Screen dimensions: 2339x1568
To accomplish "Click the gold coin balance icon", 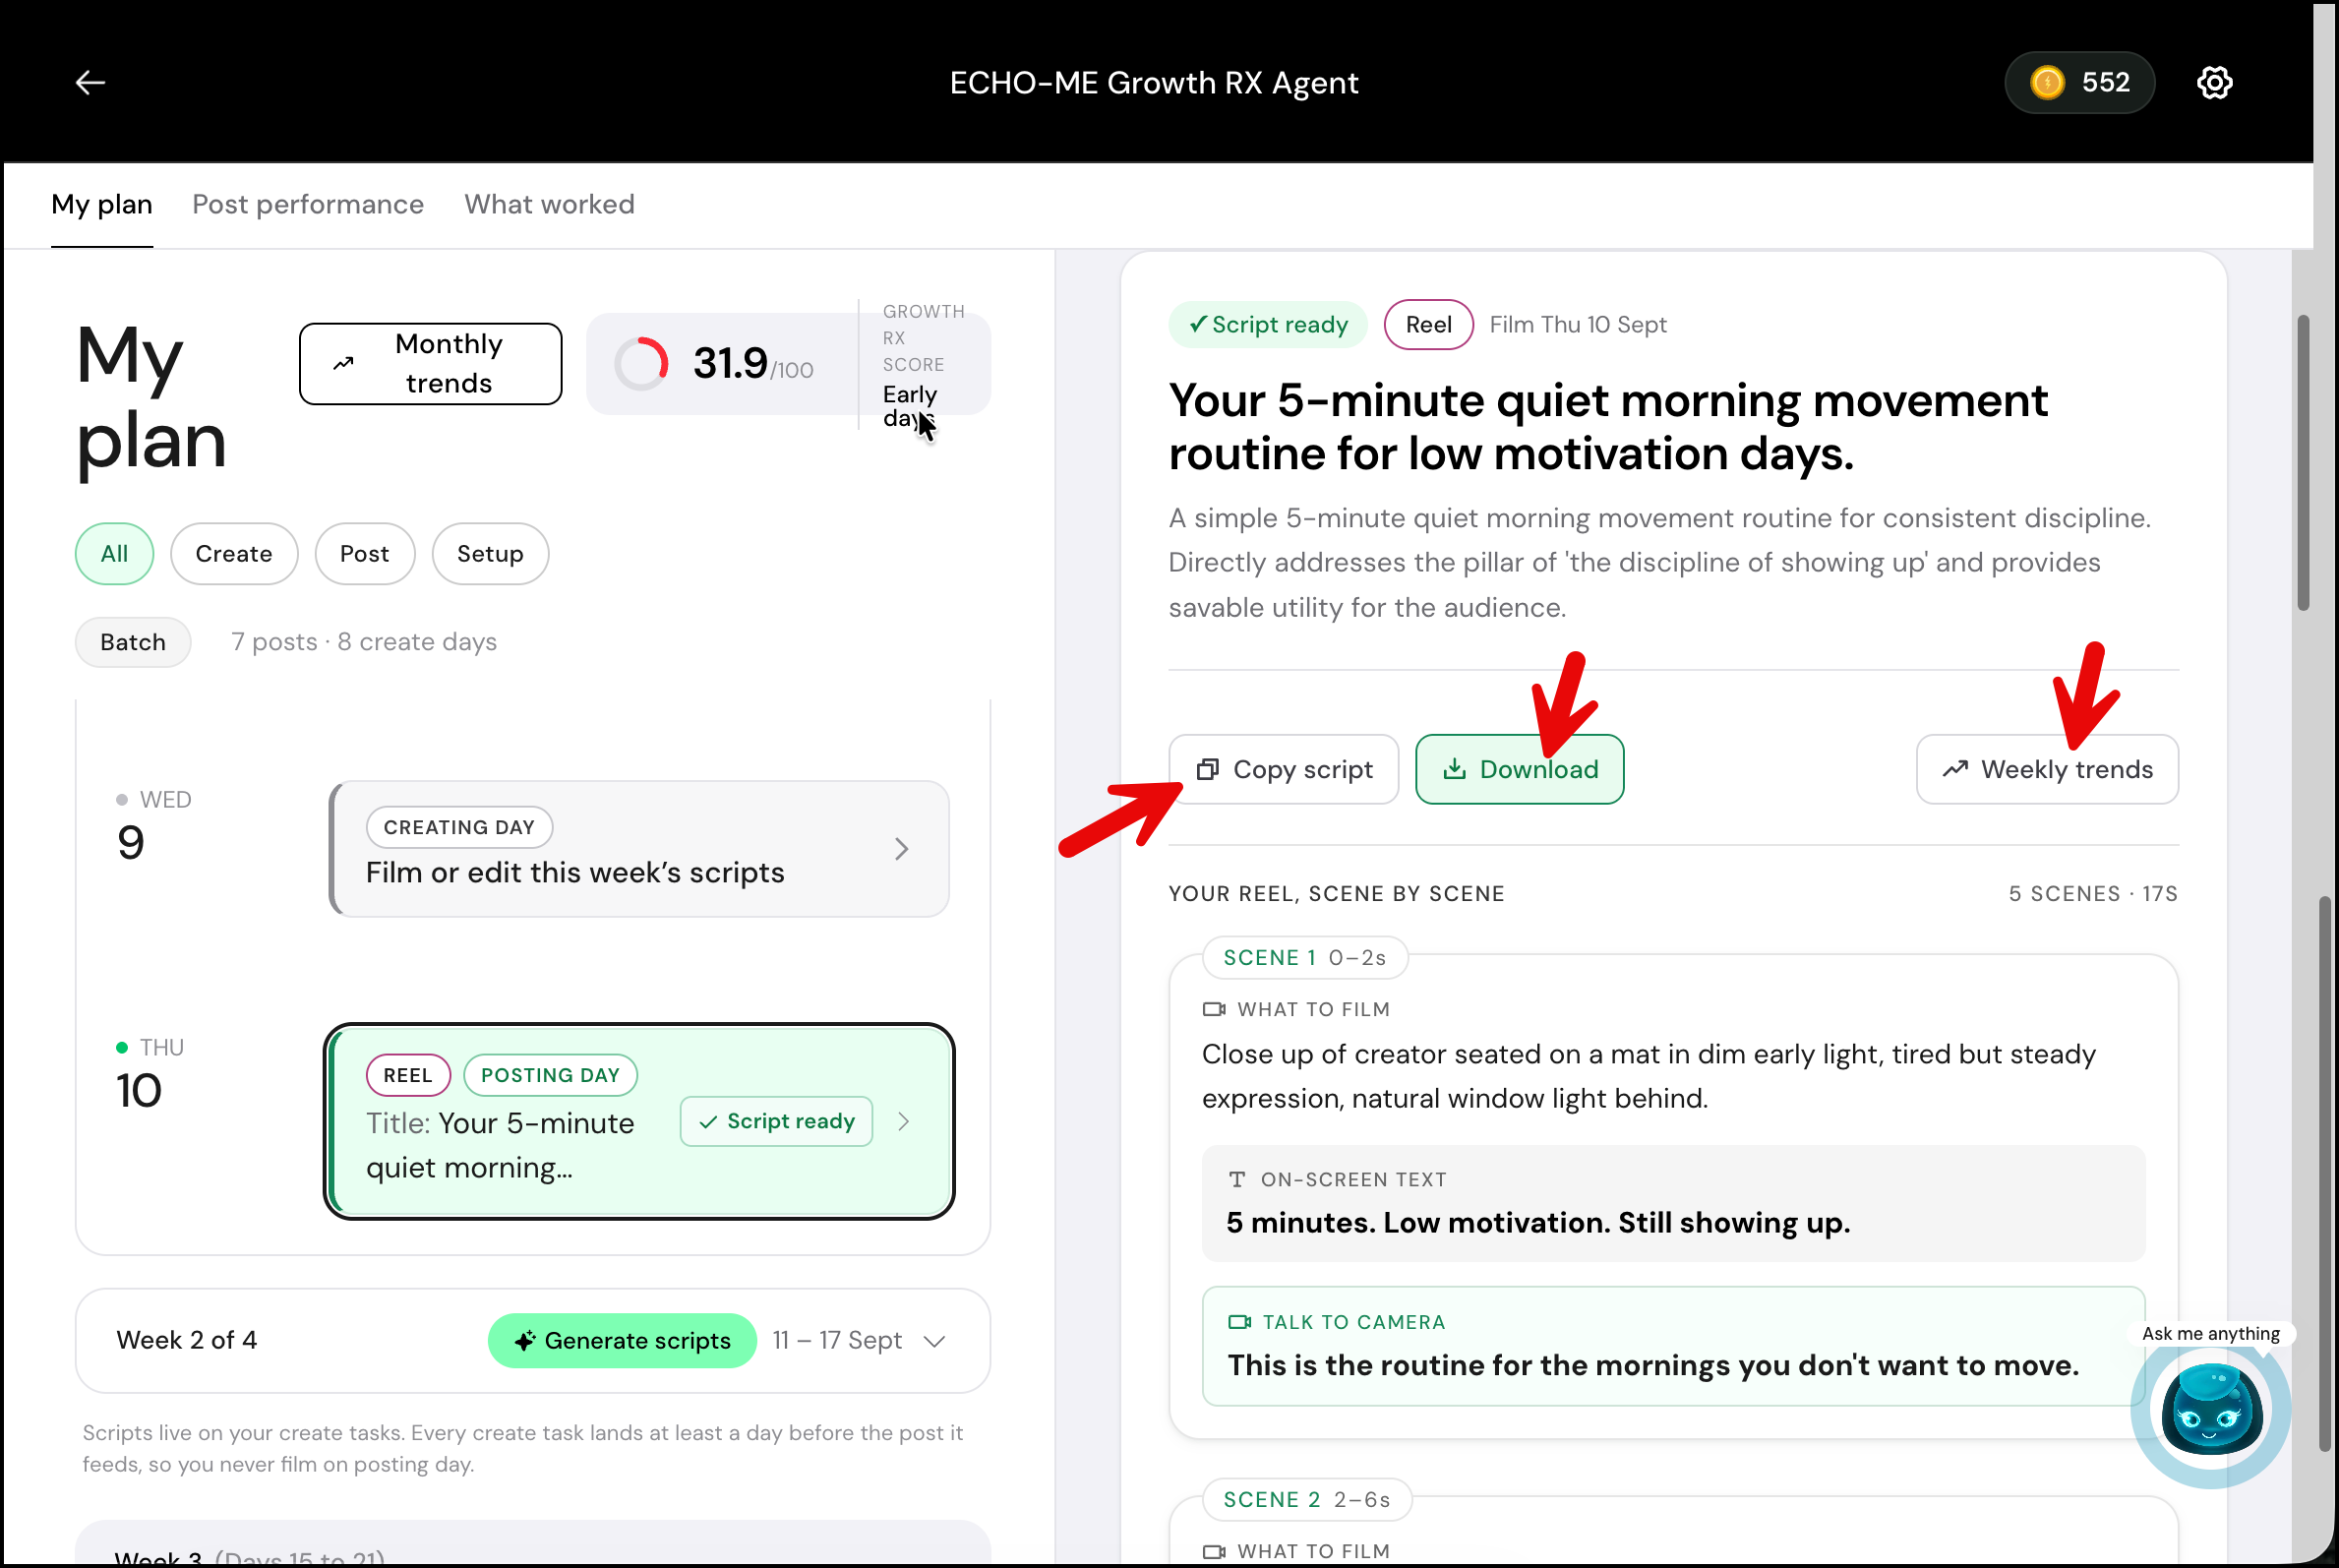I will click(x=2047, y=82).
